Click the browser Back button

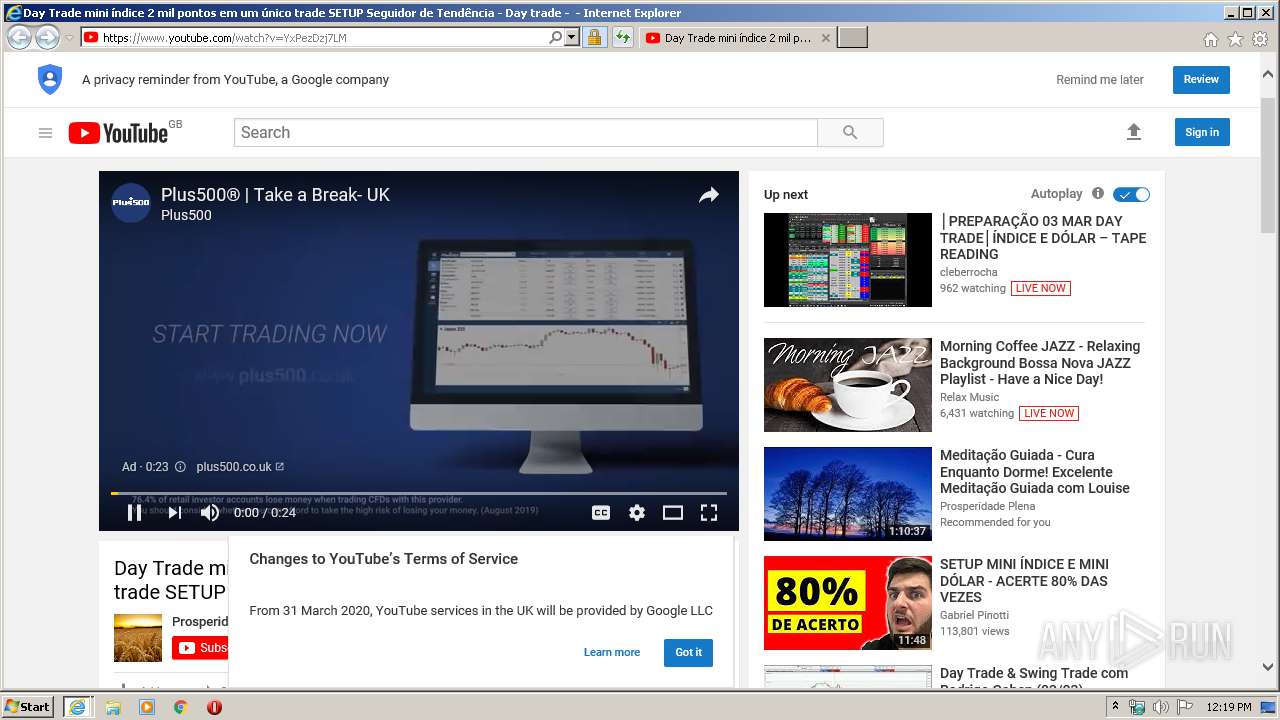[19, 37]
